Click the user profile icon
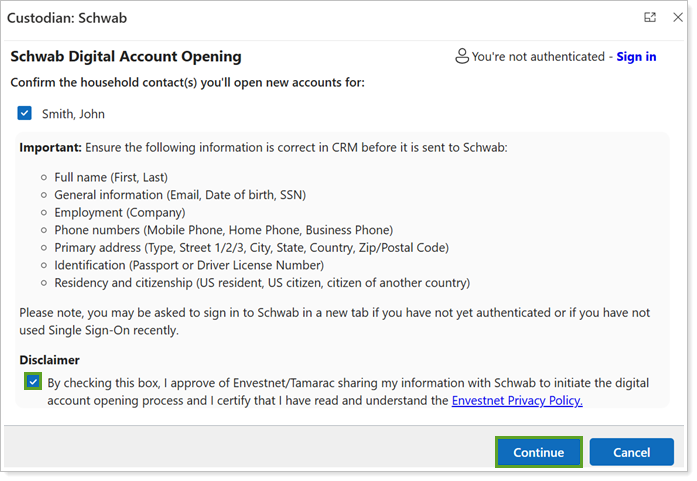This screenshot has width=697, height=481. click(461, 57)
